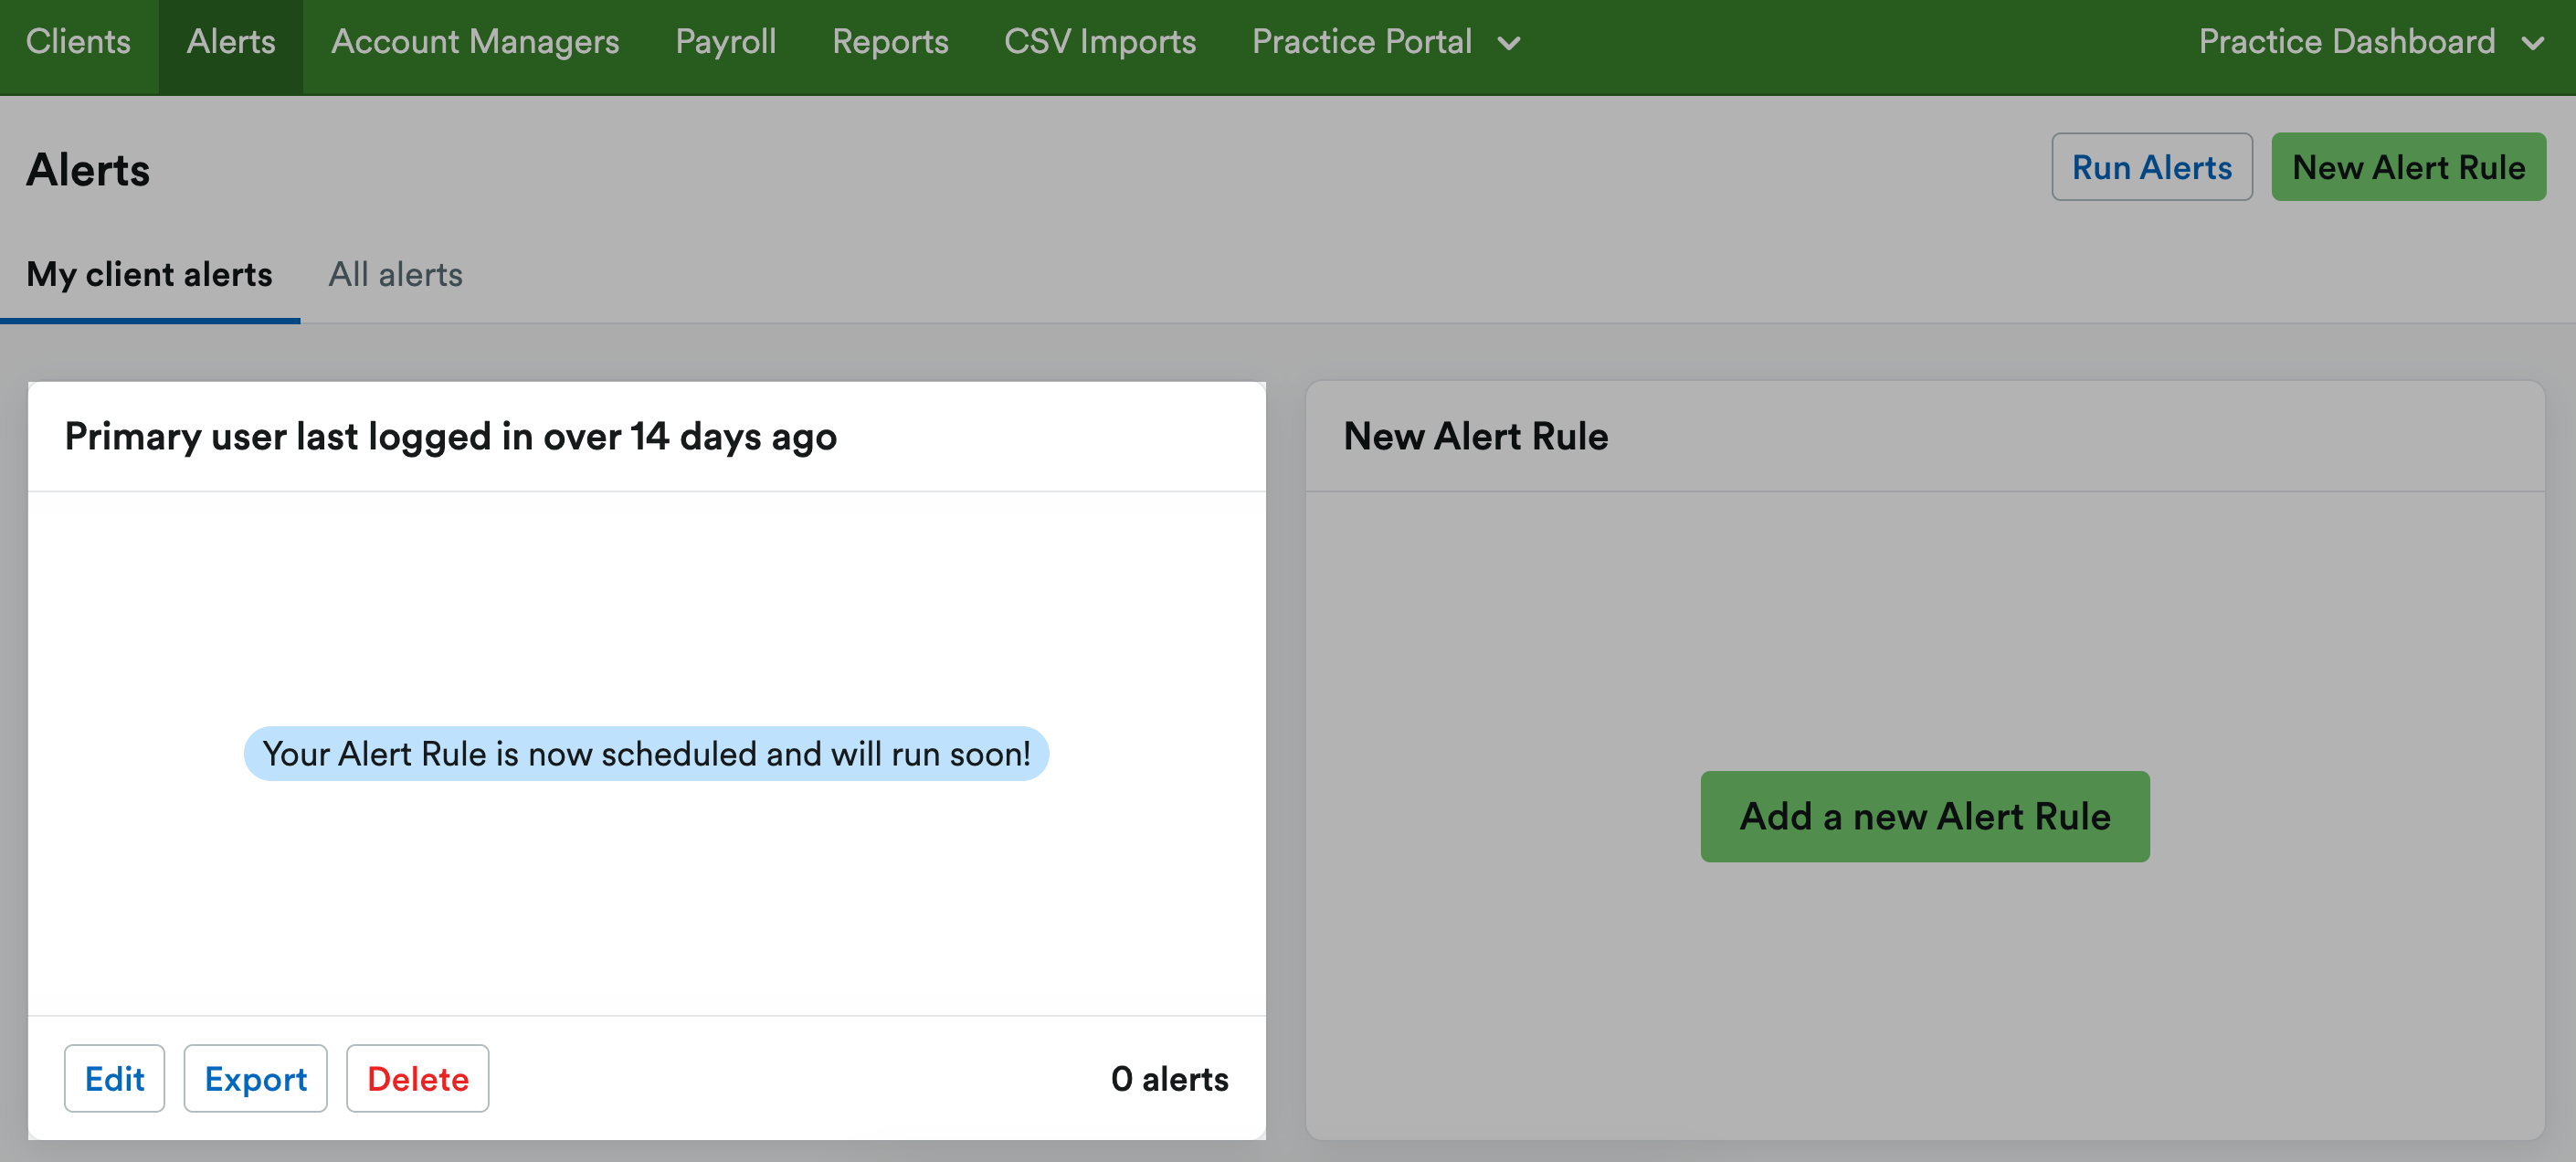
Task: Open the Payroll section
Action: click(x=725, y=42)
